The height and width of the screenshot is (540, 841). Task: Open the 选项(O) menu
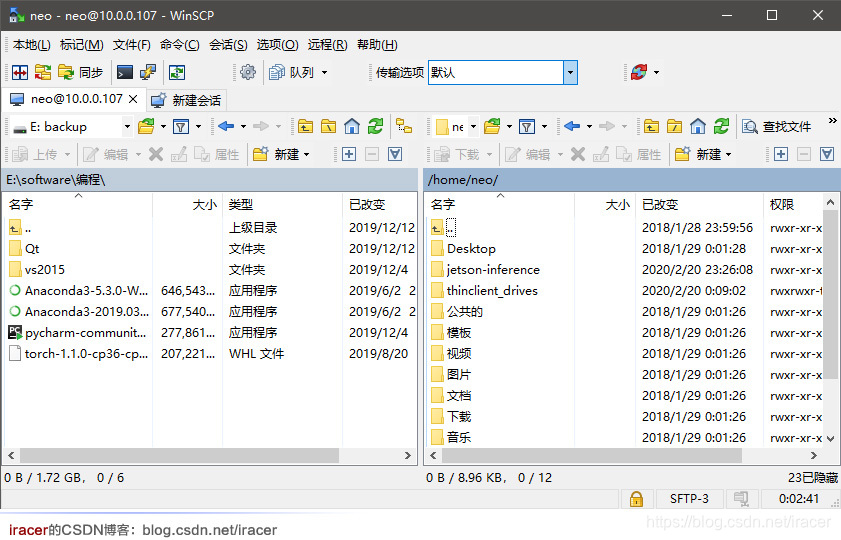(x=277, y=45)
